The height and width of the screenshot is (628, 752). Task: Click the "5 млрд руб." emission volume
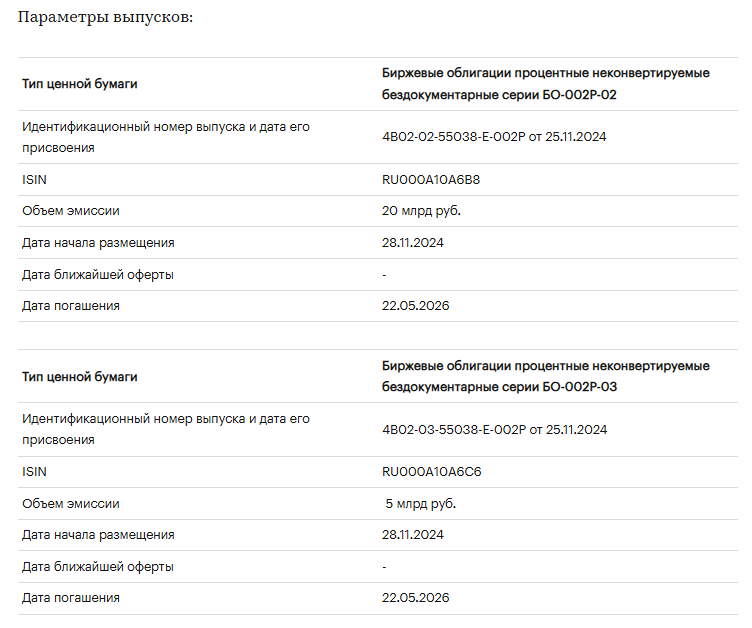coord(421,504)
